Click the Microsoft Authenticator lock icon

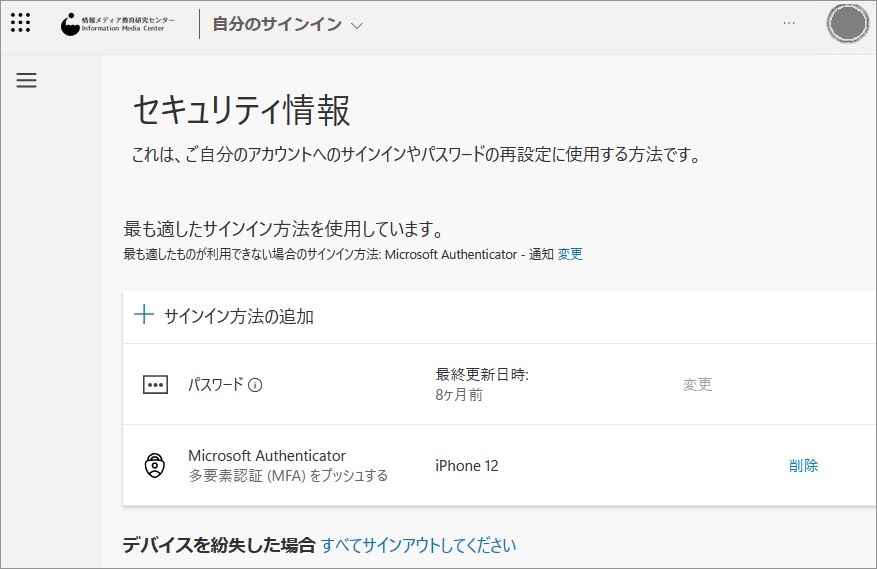click(x=154, y=465)
